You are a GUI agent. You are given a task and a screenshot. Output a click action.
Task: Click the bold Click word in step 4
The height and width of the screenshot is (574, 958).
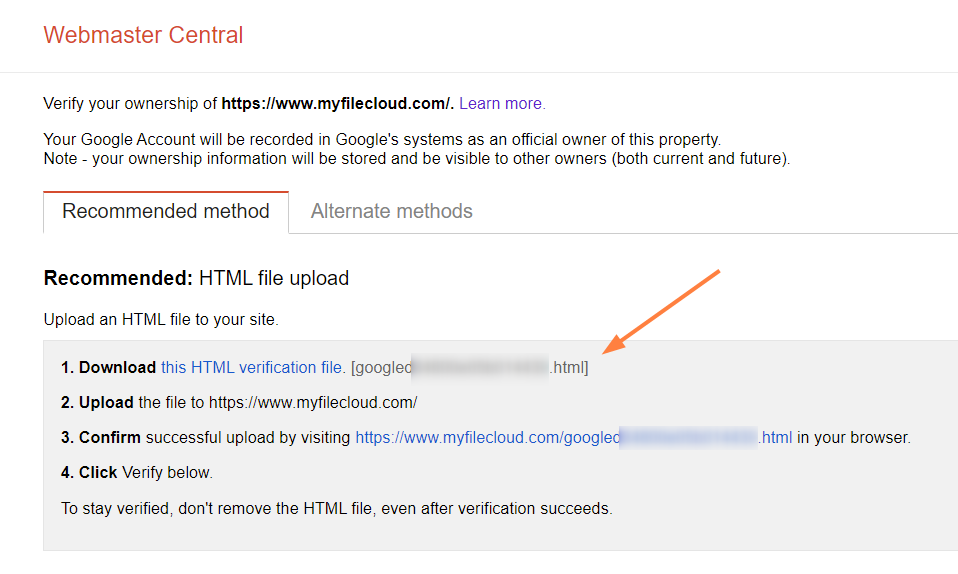point(98,472)
